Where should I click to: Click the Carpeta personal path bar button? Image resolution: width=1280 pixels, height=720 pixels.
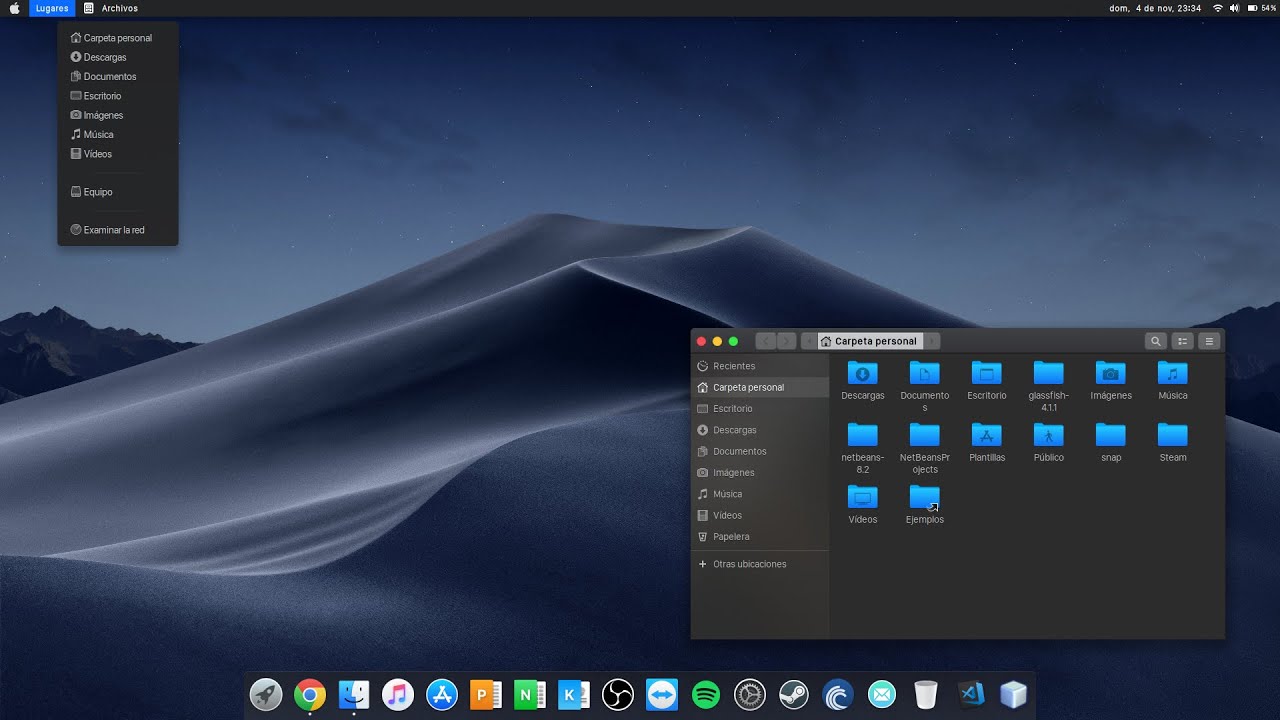[x=869, y=341]
